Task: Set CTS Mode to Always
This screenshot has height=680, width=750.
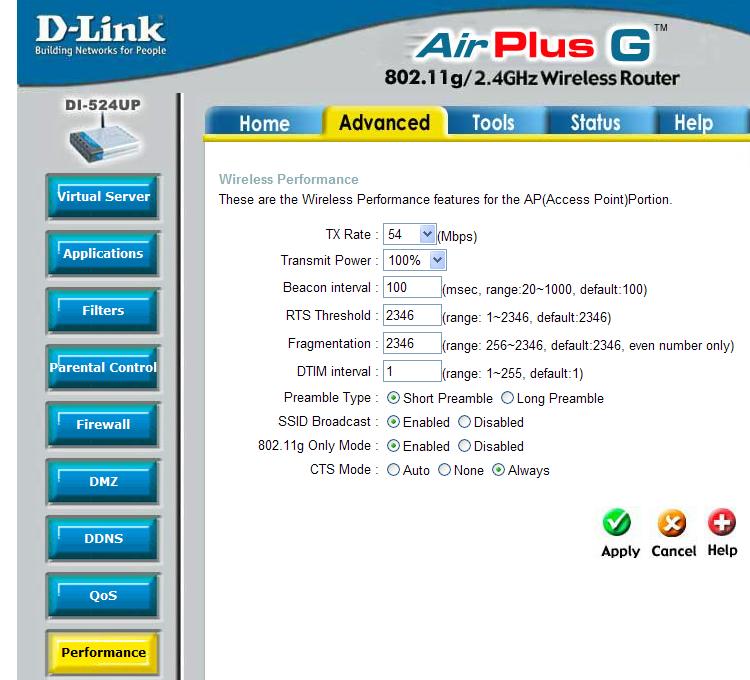Action: [x=498, y=470]
